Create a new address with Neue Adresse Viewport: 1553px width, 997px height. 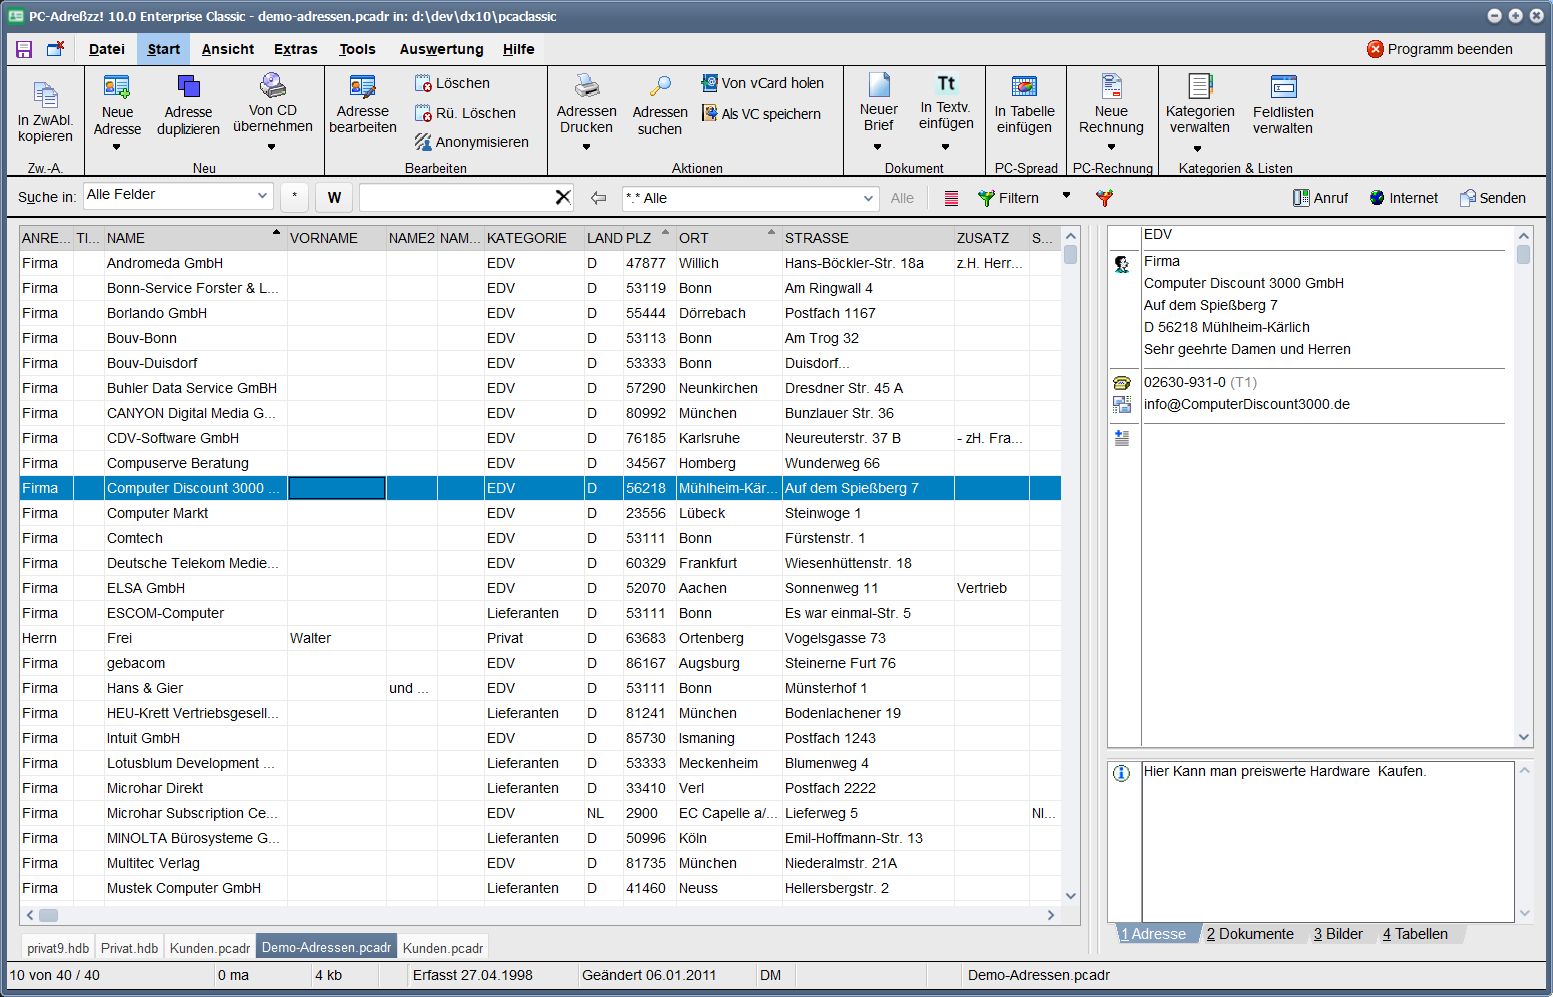coord(117,105)
